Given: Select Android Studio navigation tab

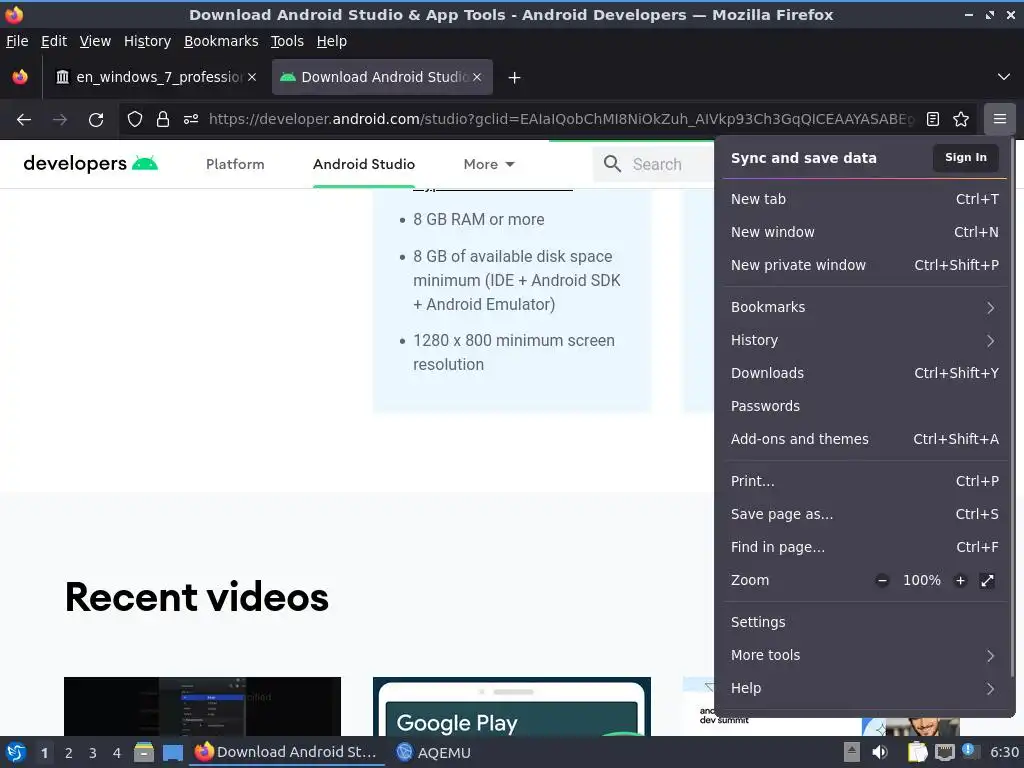Looking at the screenshot, I should pyautogui.click(x=364, y=164).
